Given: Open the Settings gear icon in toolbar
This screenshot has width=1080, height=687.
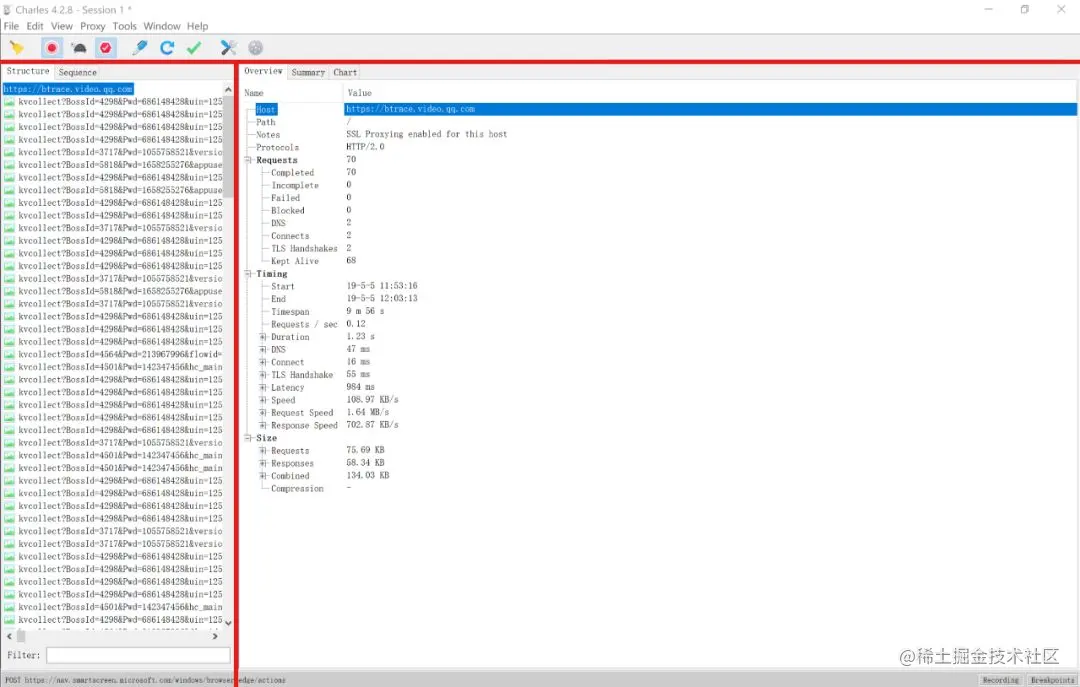Looking at the screenshot, I should (256, 48).
